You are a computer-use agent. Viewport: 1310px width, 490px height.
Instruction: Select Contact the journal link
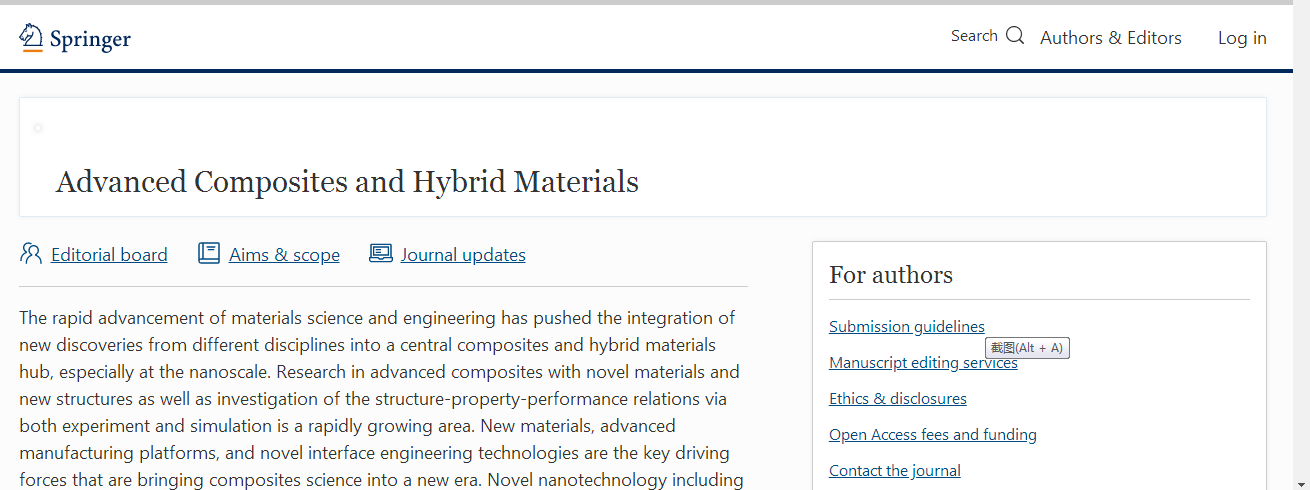click(x=895, y=470)
